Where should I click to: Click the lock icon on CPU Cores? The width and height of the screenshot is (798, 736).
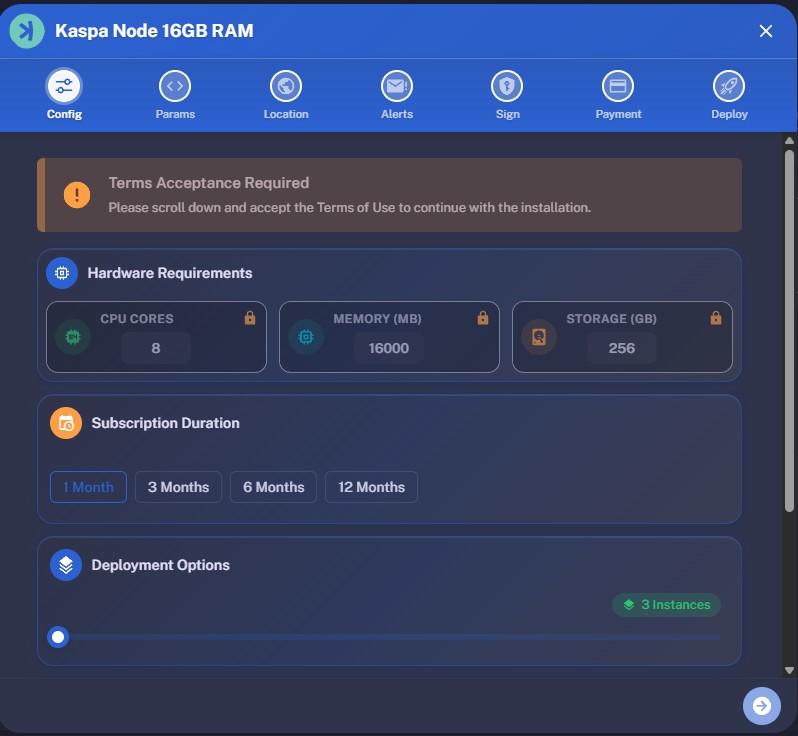250,318
